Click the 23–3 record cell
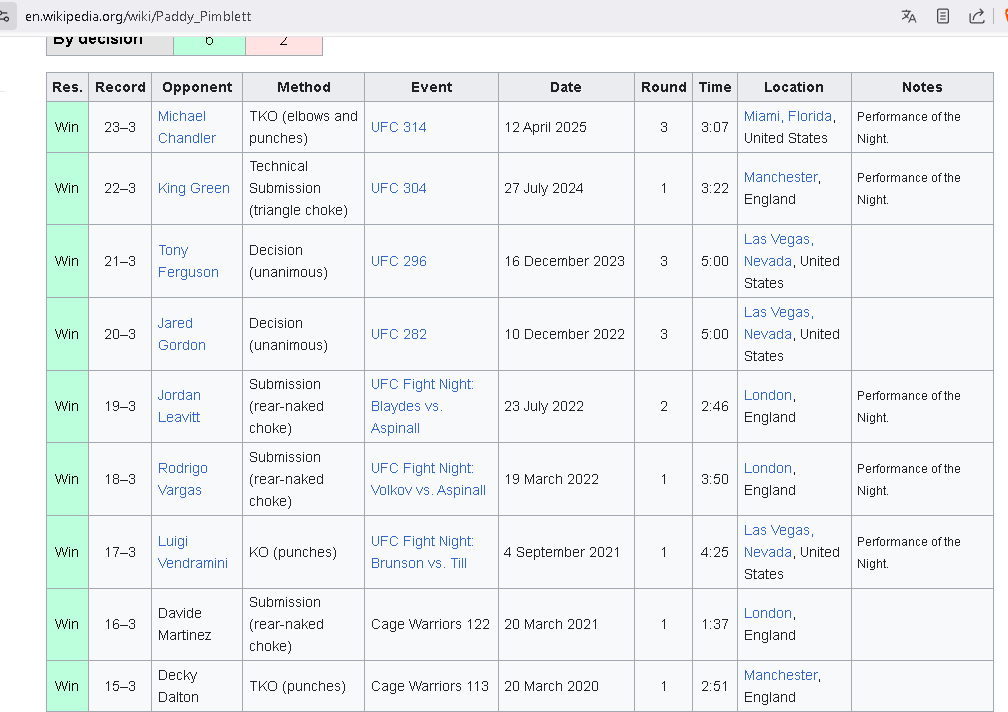 [120, 127]
